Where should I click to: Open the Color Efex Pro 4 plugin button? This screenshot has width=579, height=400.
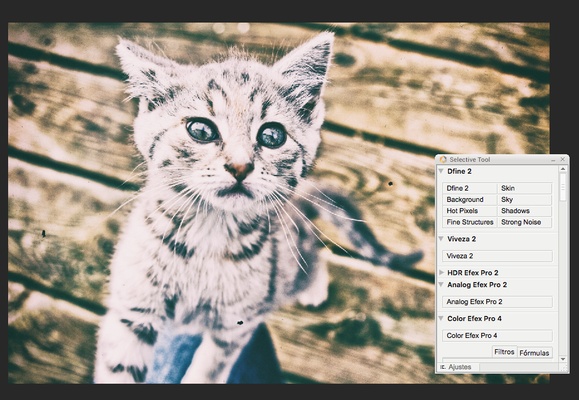pyautogui.click(x=497, y=336)
